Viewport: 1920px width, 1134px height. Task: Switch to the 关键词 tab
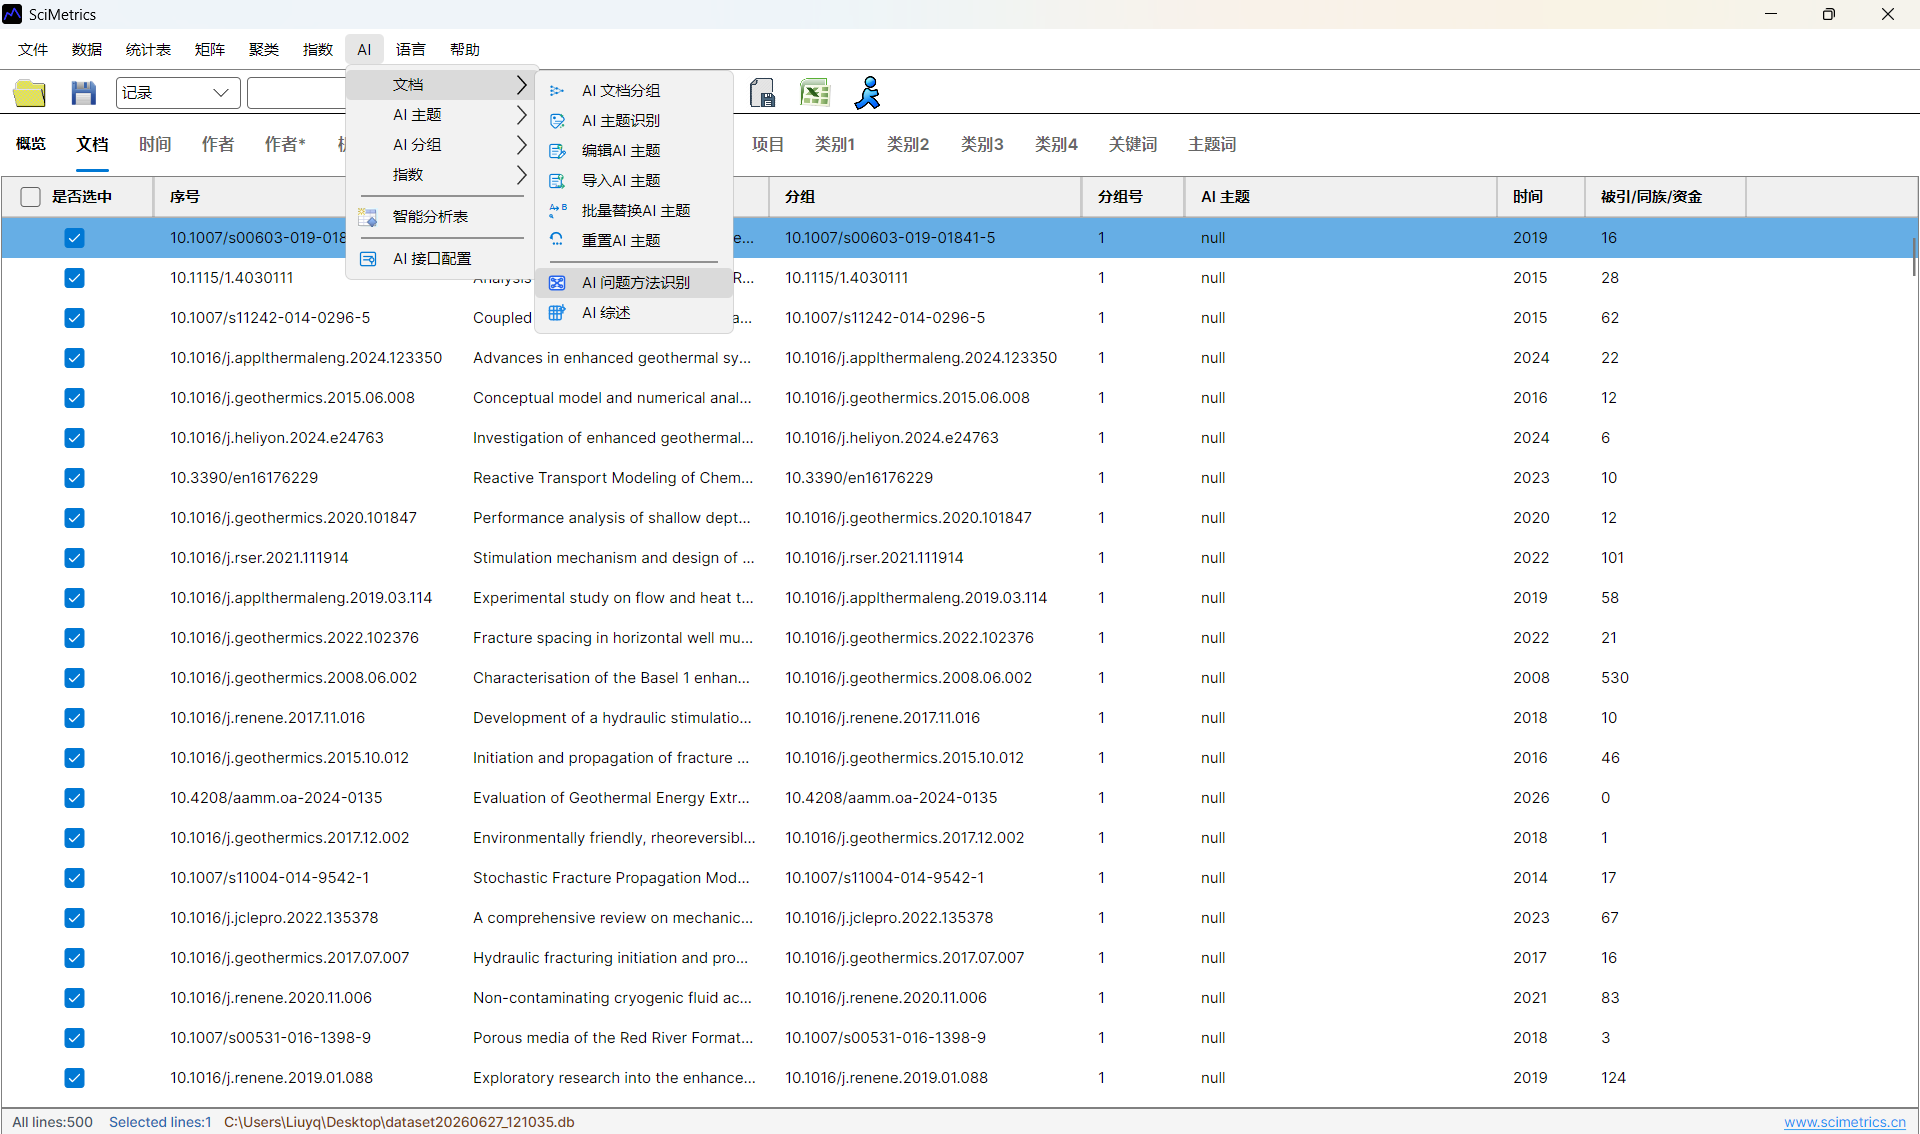pyautogui.click(x=1133, y=144)
